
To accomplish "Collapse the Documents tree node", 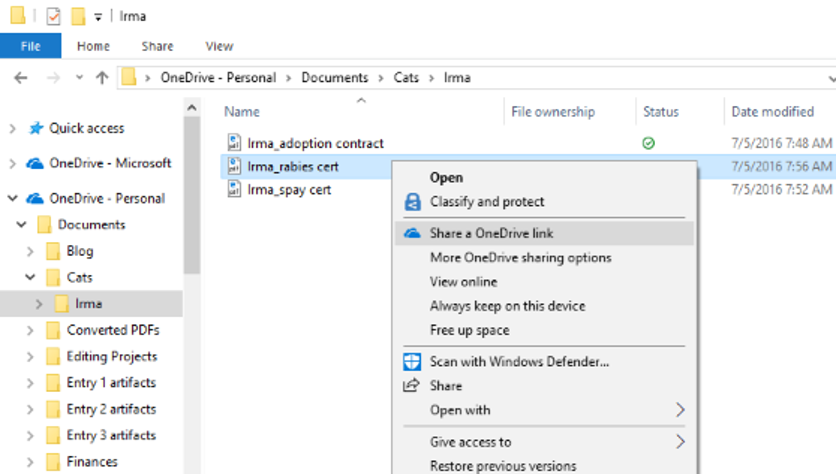I will [21, 224].
